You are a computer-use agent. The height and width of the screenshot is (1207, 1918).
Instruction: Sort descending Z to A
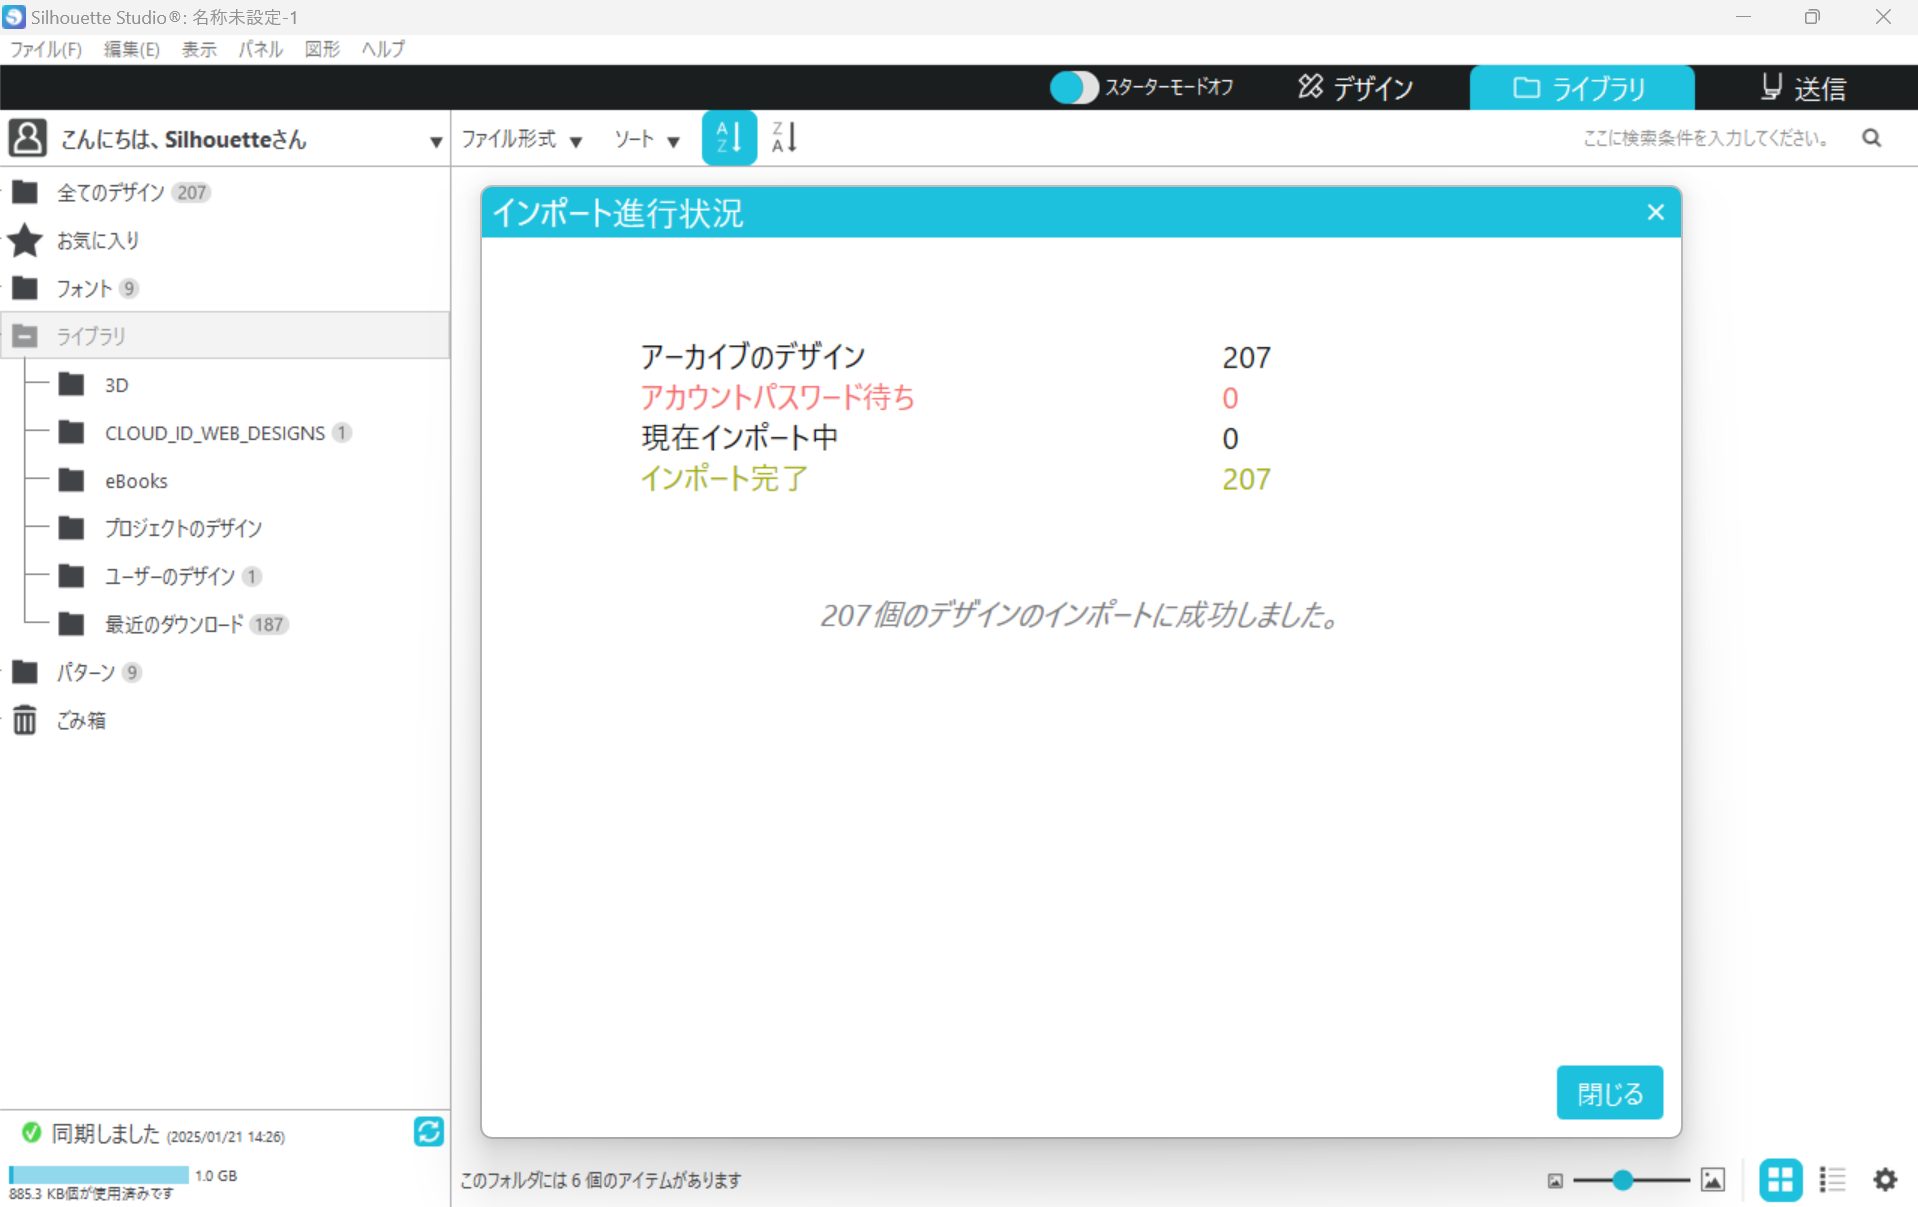(x=784, y=138)
